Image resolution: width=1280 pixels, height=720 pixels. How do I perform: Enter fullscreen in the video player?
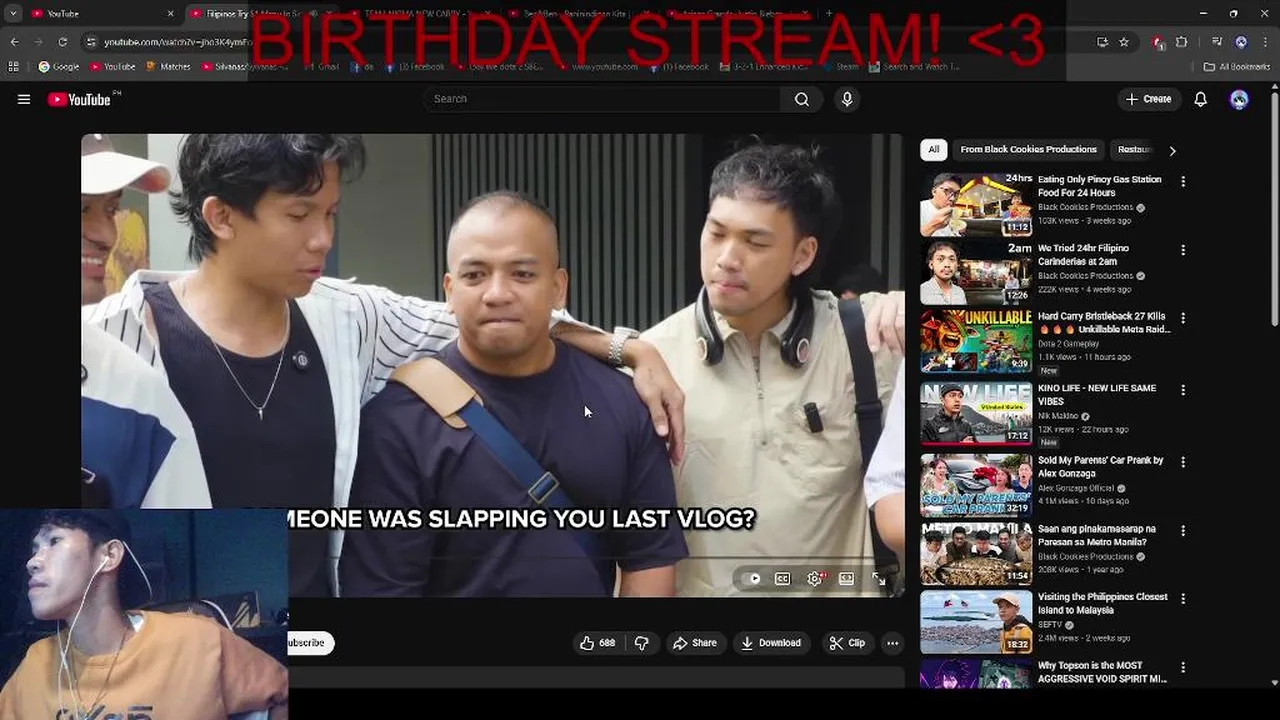coord(878,578)
